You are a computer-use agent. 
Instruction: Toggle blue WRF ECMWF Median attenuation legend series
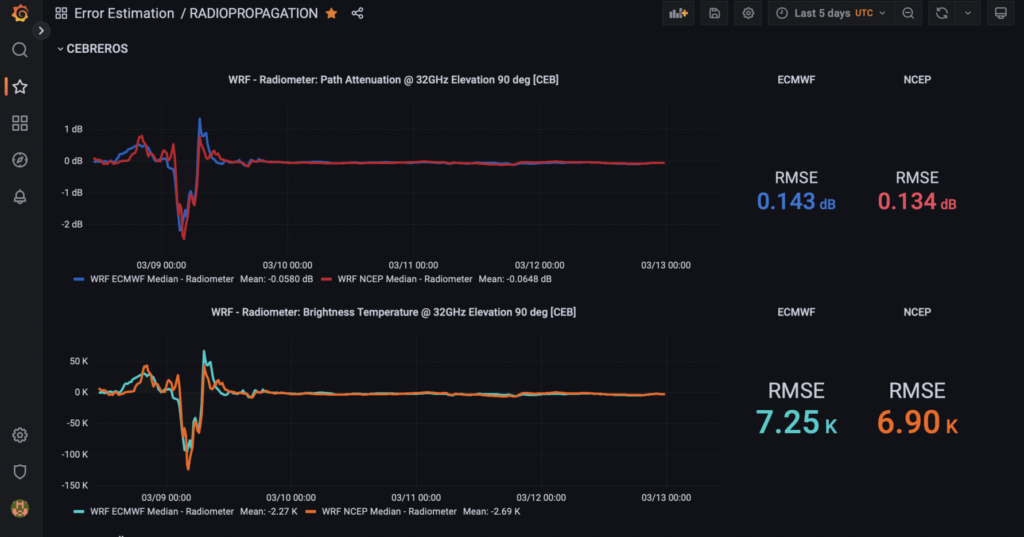coord(162,279)
